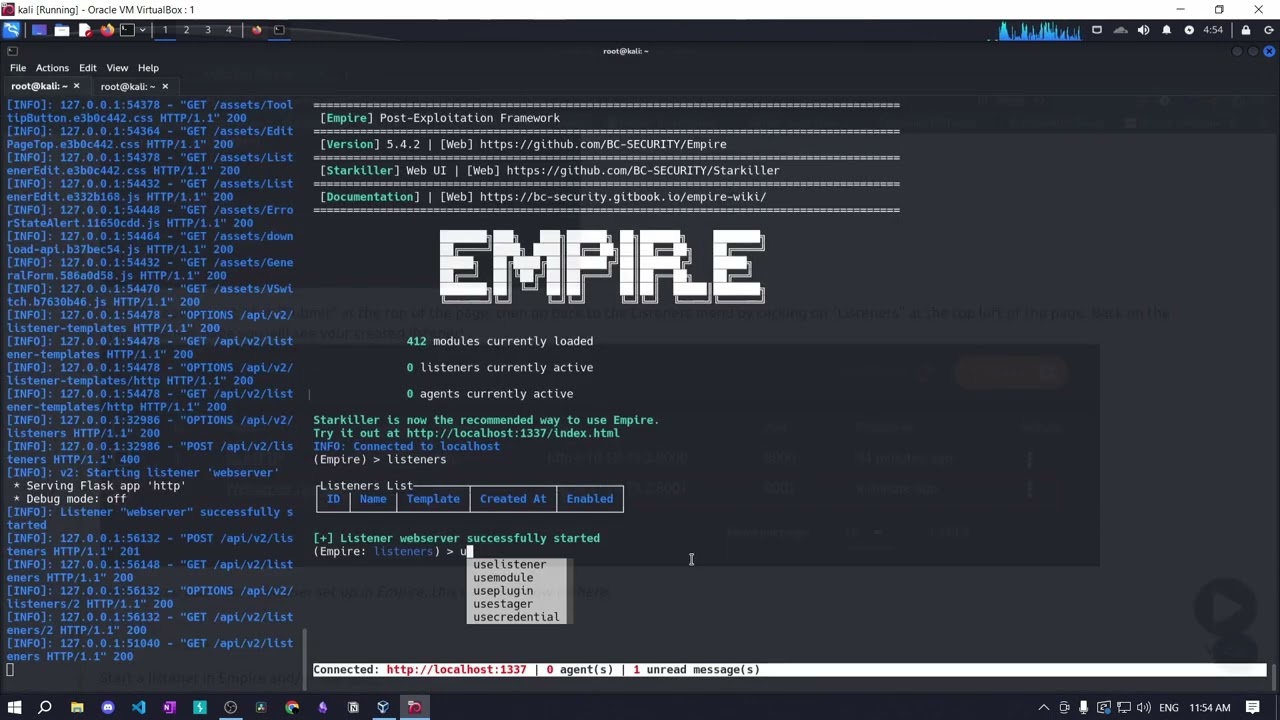This screenshot has width=1280, height=720.
Task: Click the show desktop panel icon
Action: (x=39, y=30)
